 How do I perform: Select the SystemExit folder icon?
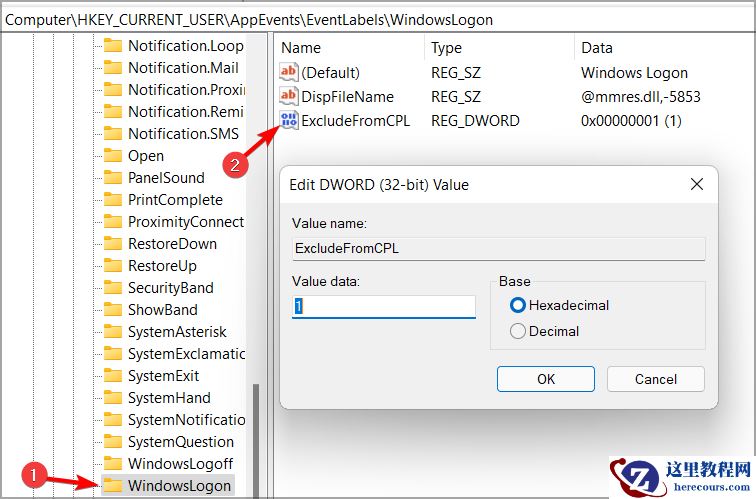pos(113,376)
